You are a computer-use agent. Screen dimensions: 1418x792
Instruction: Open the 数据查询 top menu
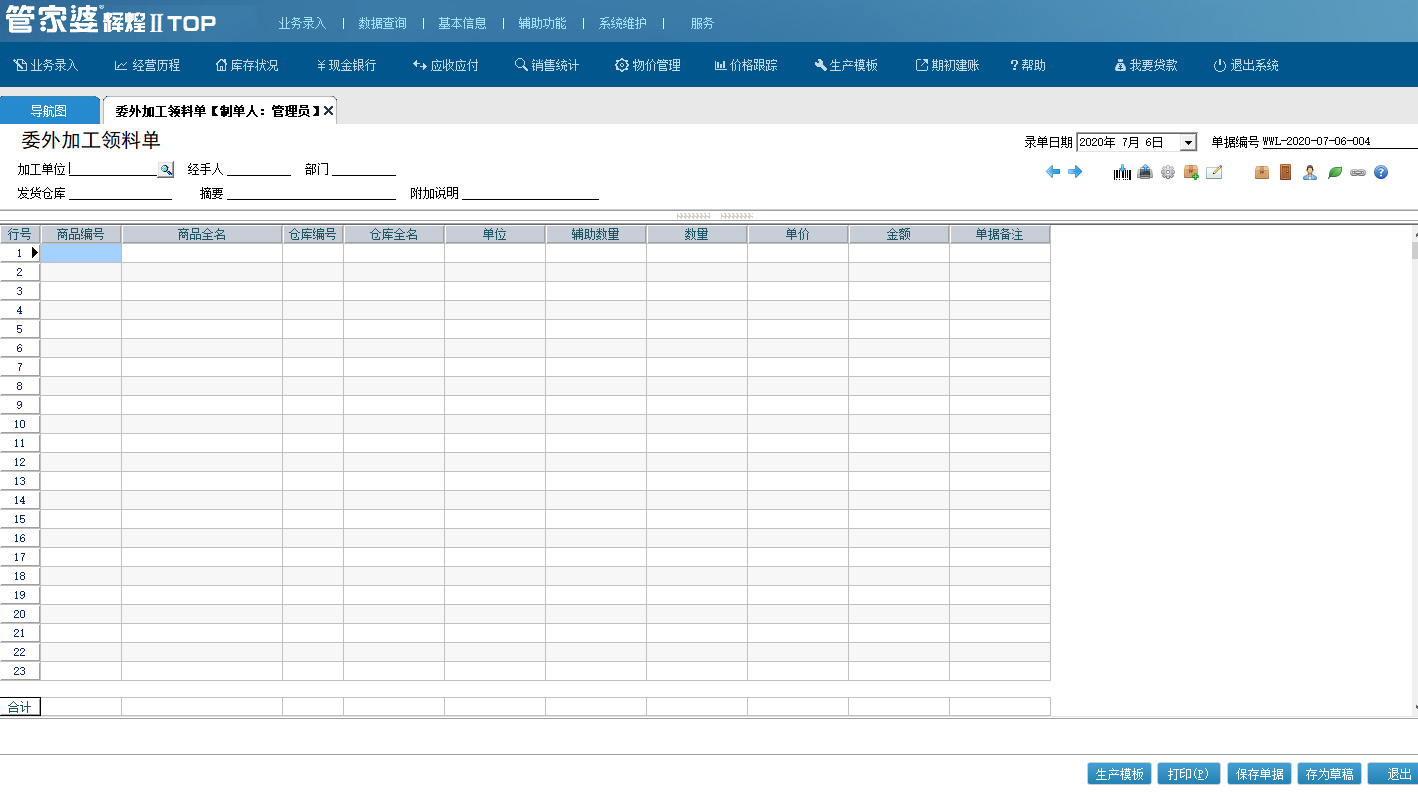coord(382,23)
